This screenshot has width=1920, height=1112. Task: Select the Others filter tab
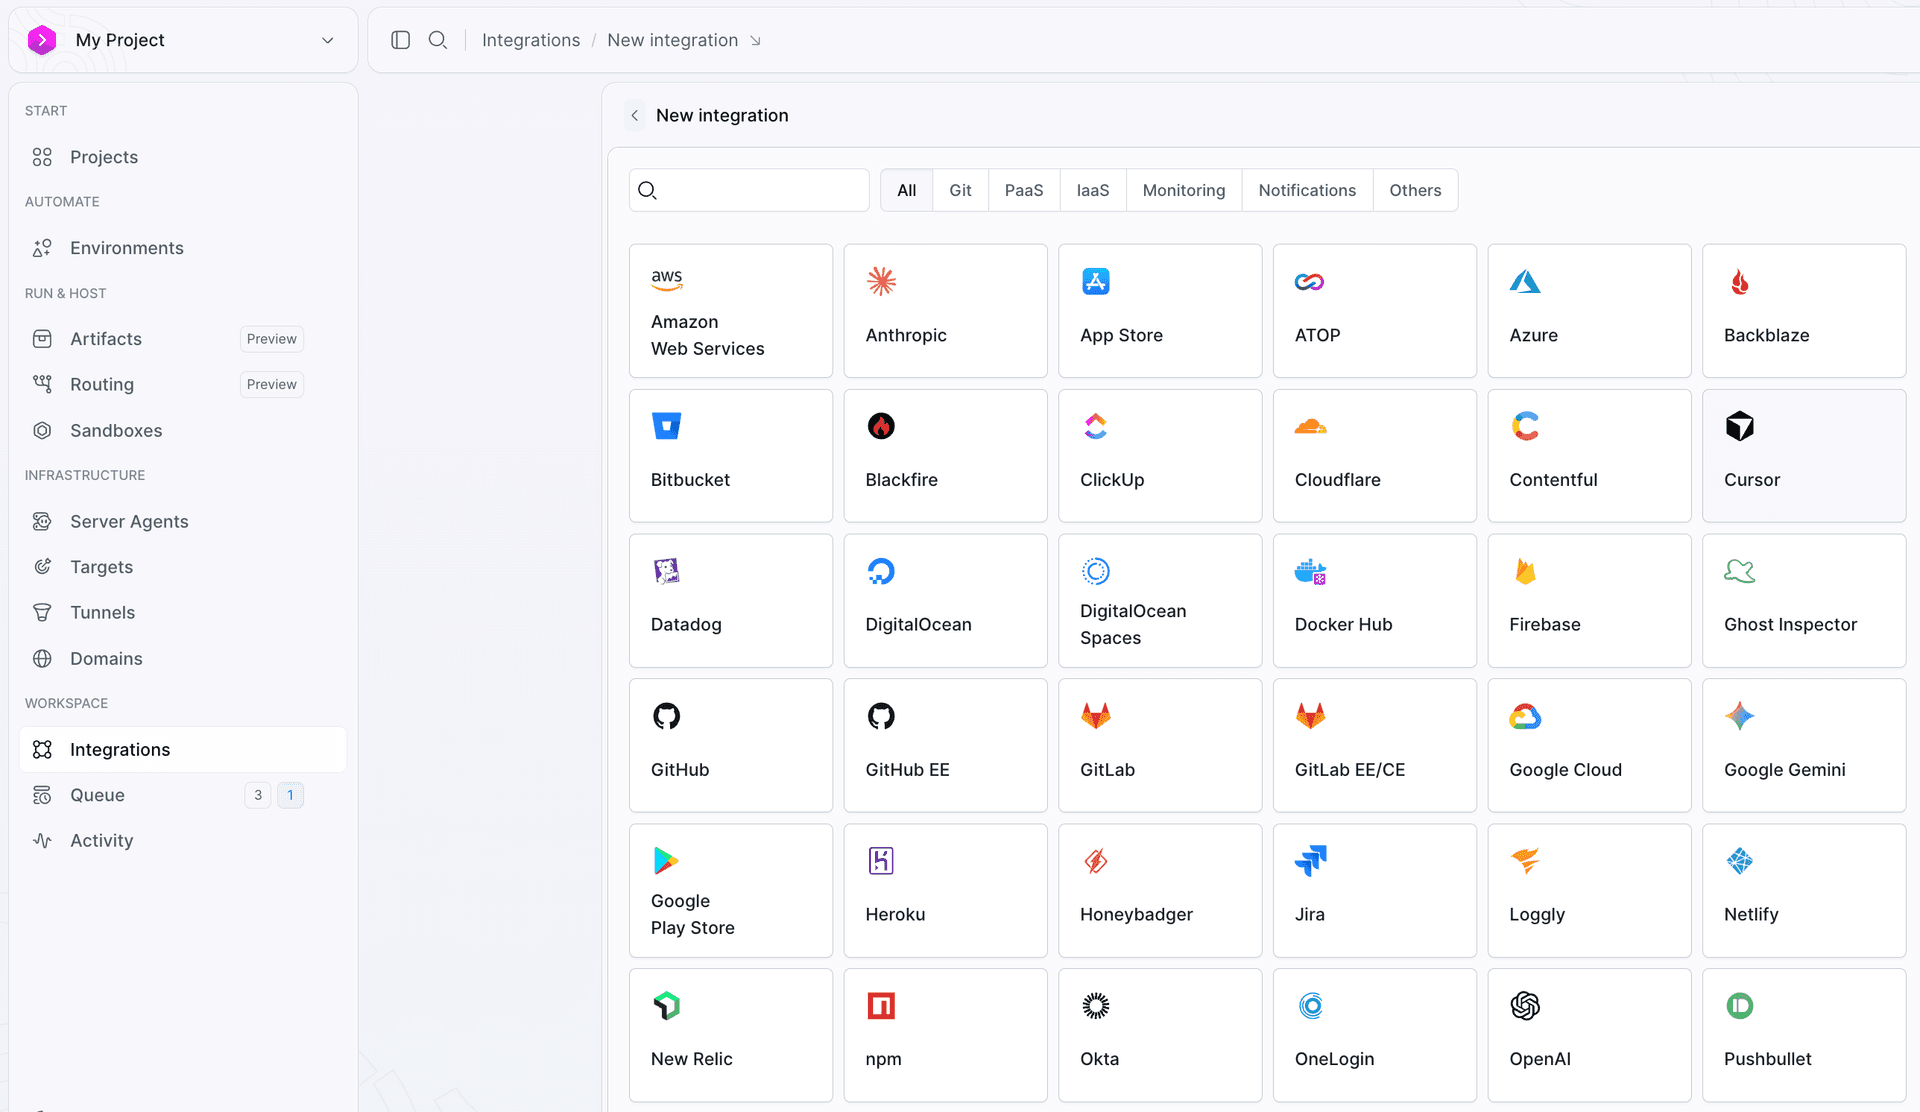pyautogui.click(x=1415, y=190)
